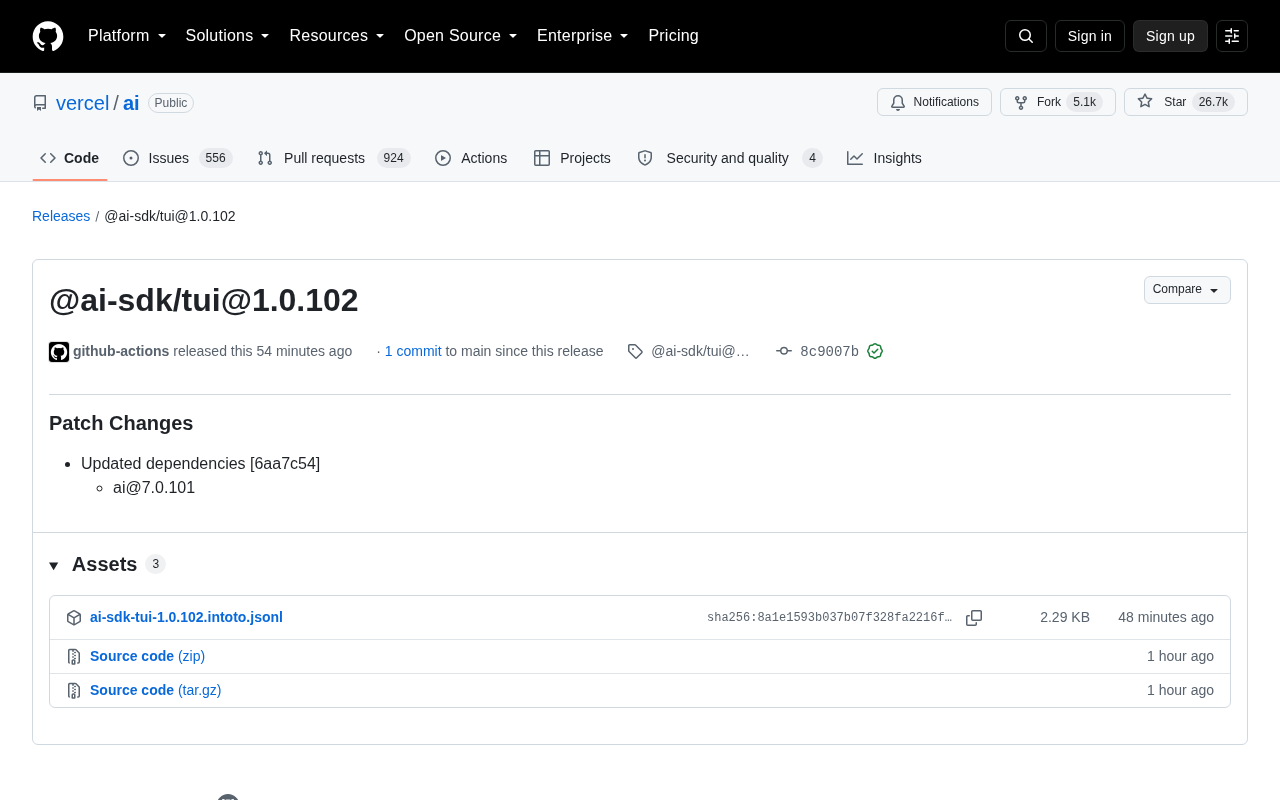Download ai-sdk-tui-1.0.102.intoto.jsonl

click(186, 617)
